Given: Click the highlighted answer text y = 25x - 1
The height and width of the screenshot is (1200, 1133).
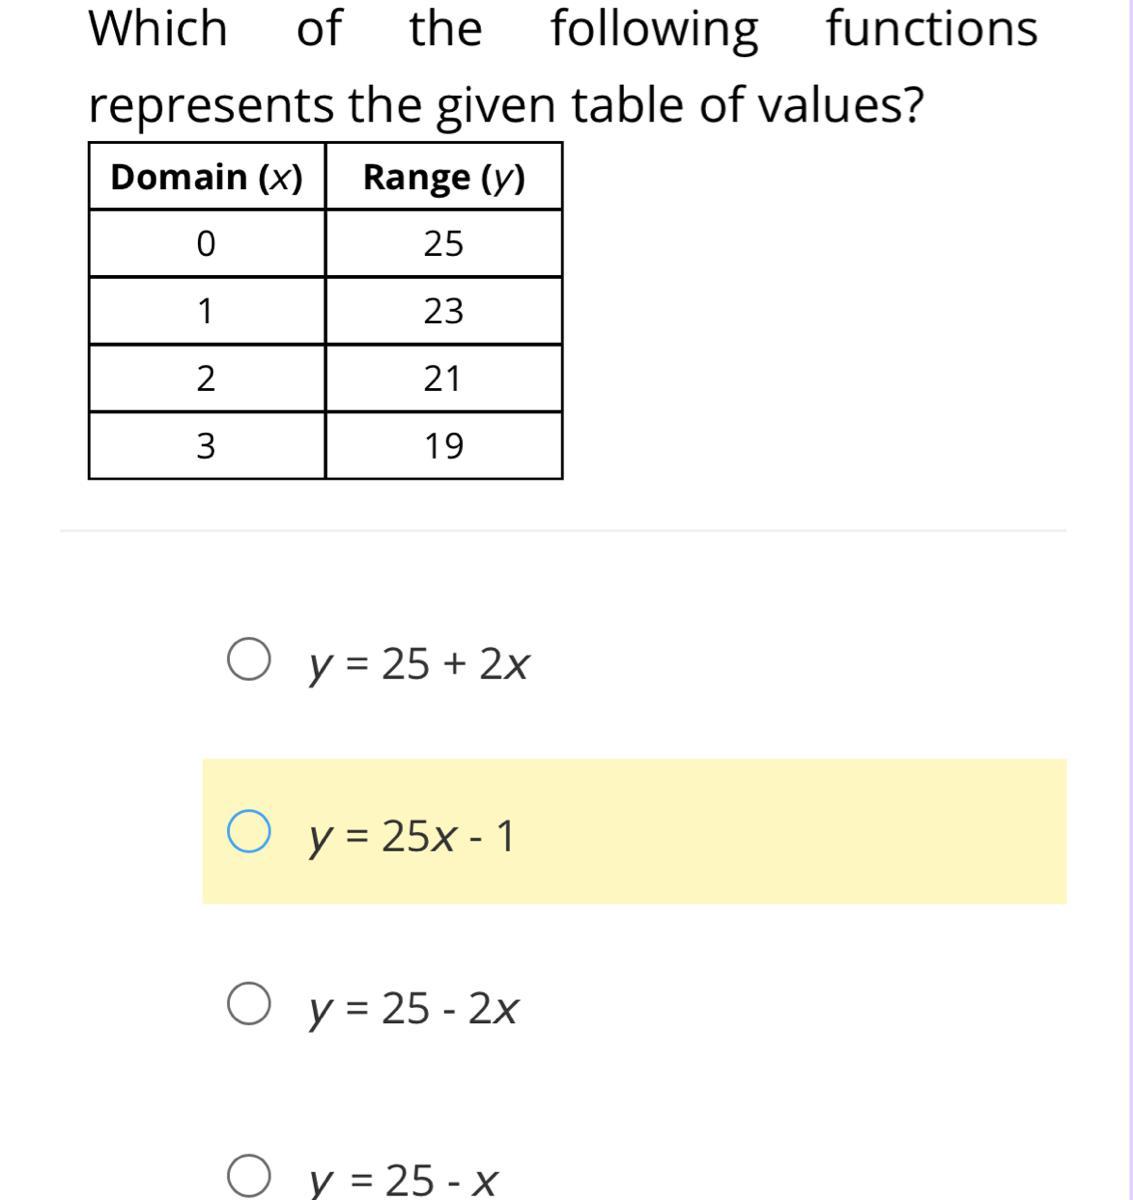Looking at the screenshot, I should point(411,836).
